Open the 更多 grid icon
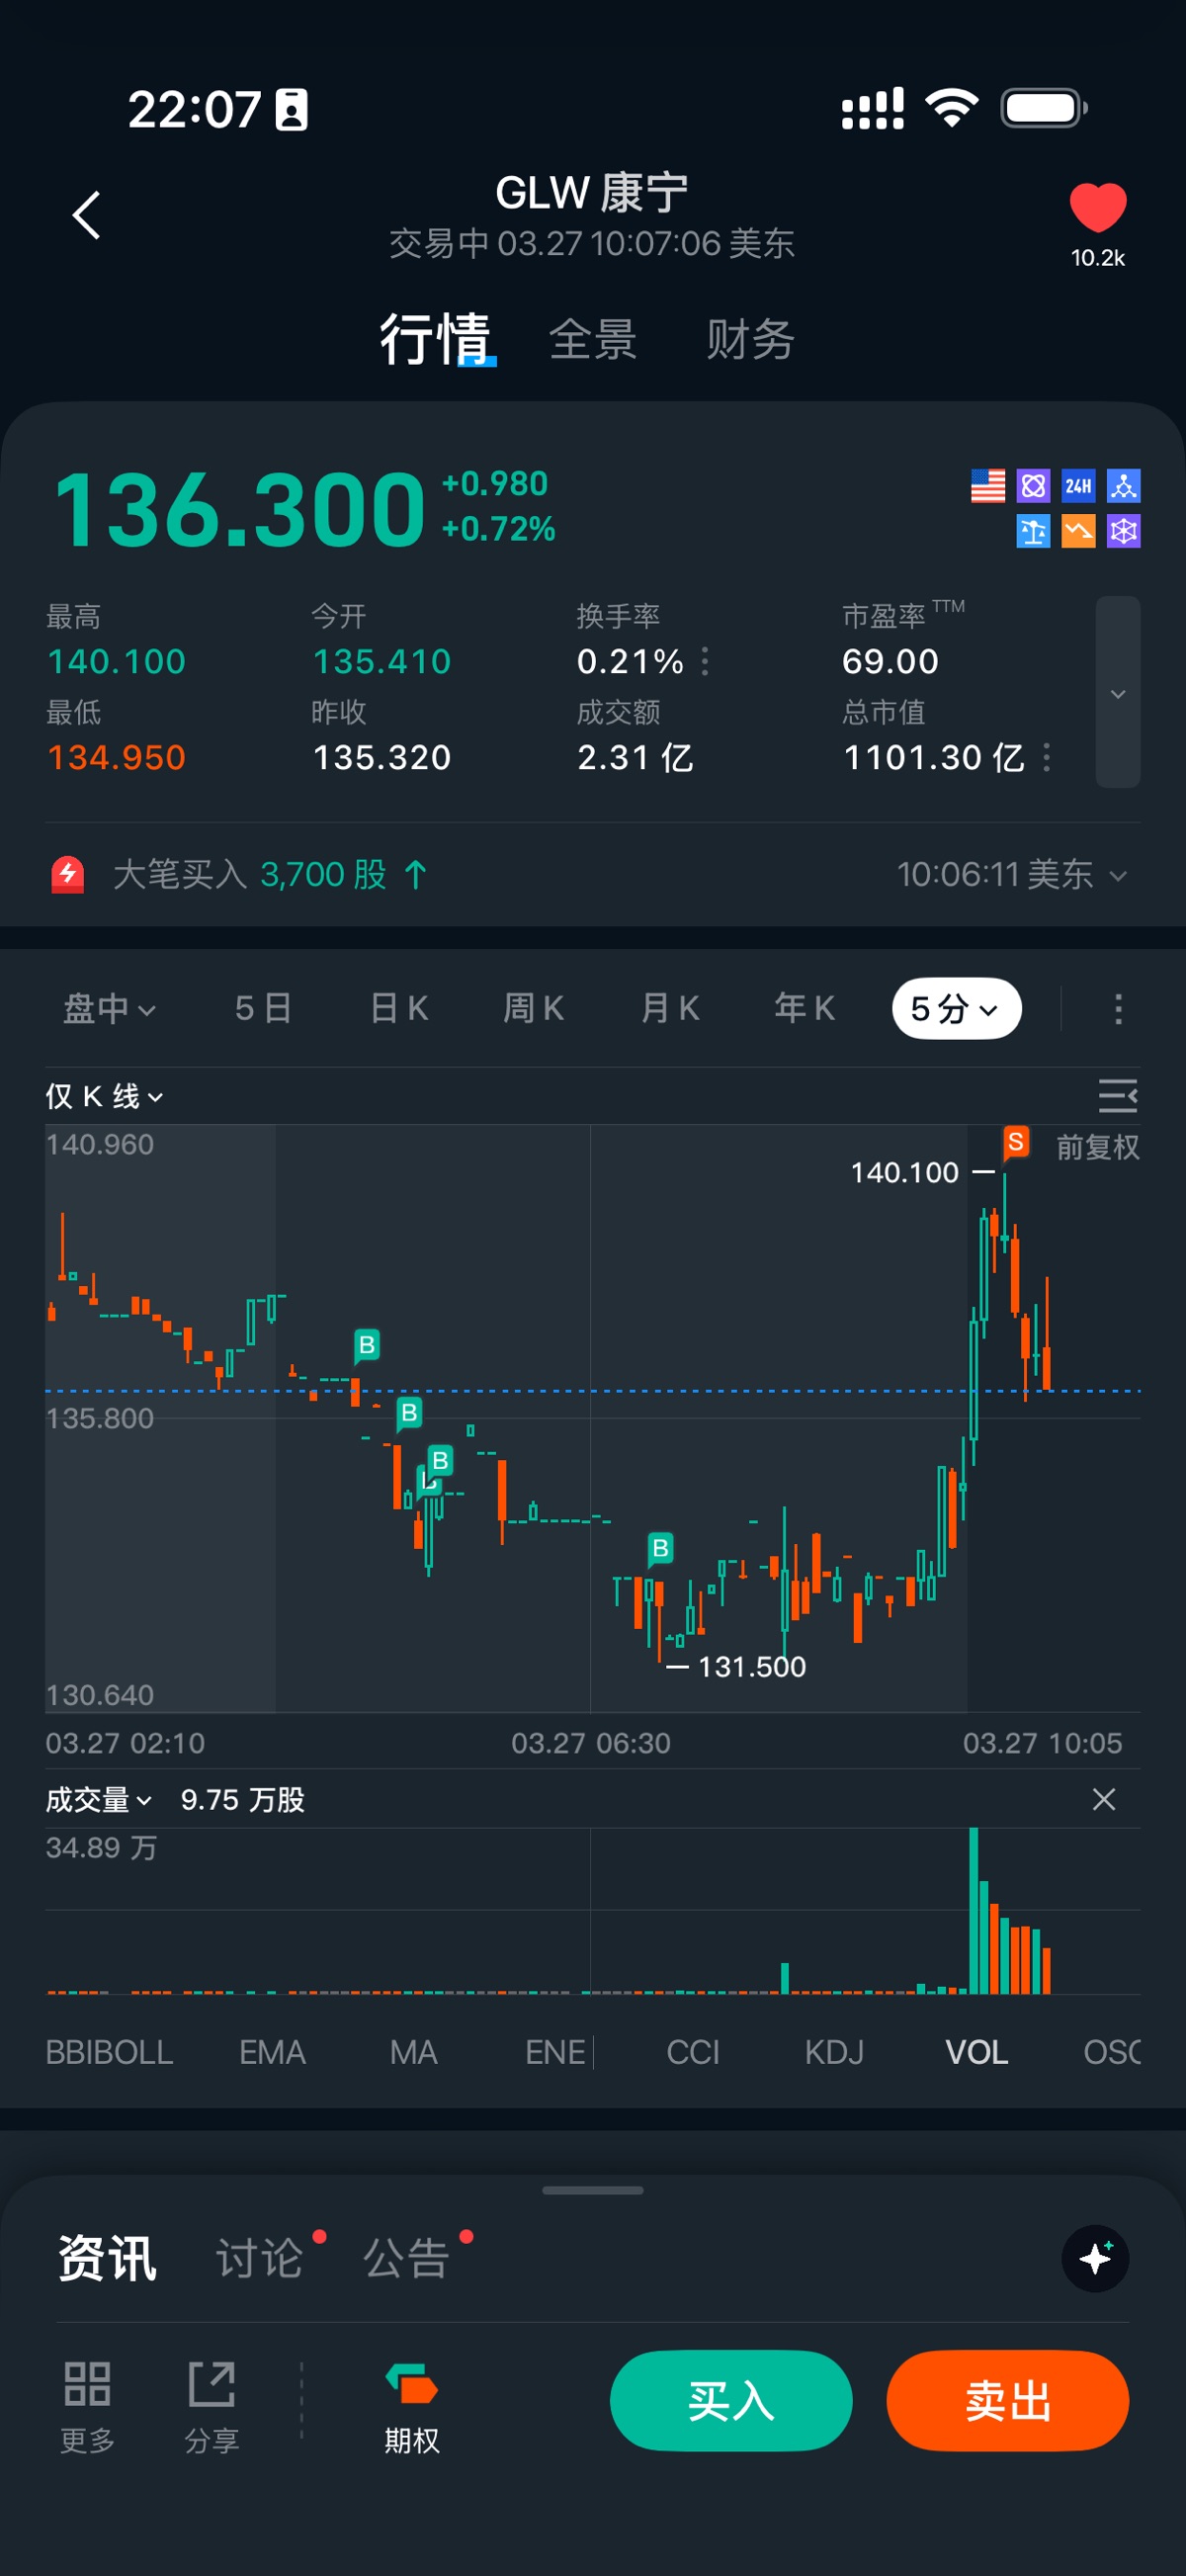This screenshot has height=2576, width=1186. pyautogui.click(x=87, y=2385)
